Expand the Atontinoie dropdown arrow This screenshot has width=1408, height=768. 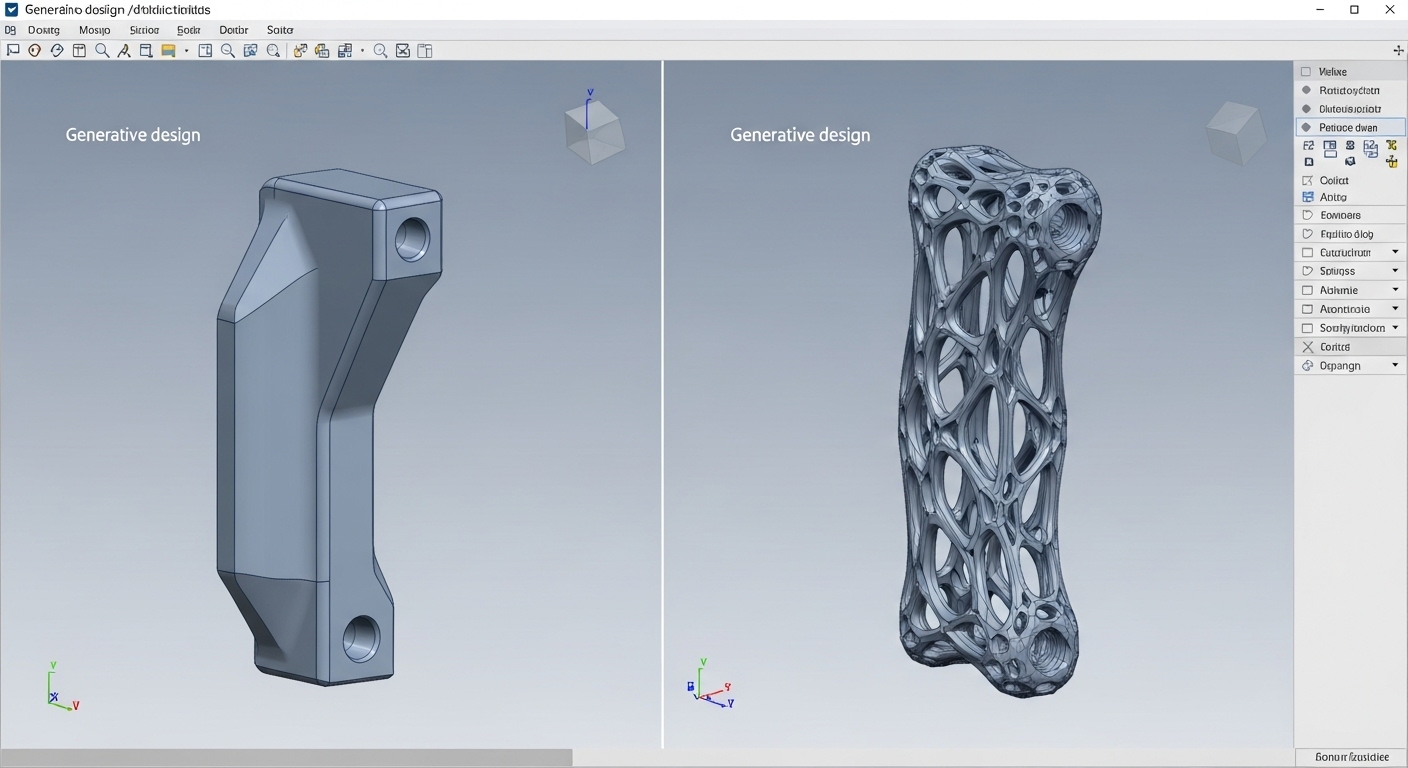click(1395, 308)
